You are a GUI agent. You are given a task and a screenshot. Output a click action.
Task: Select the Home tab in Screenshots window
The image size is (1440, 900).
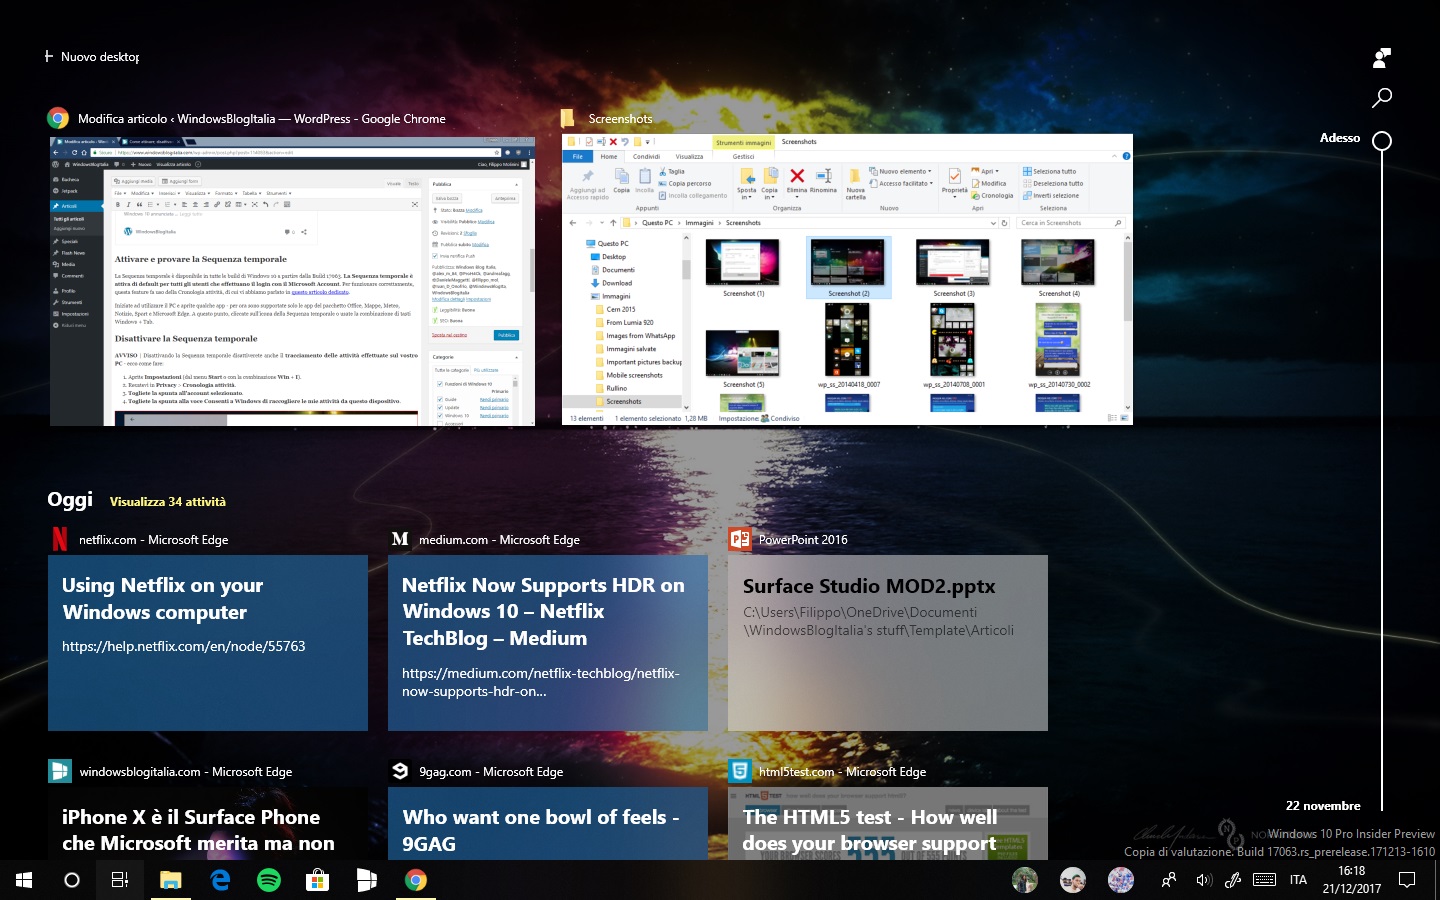coord(609,156)
